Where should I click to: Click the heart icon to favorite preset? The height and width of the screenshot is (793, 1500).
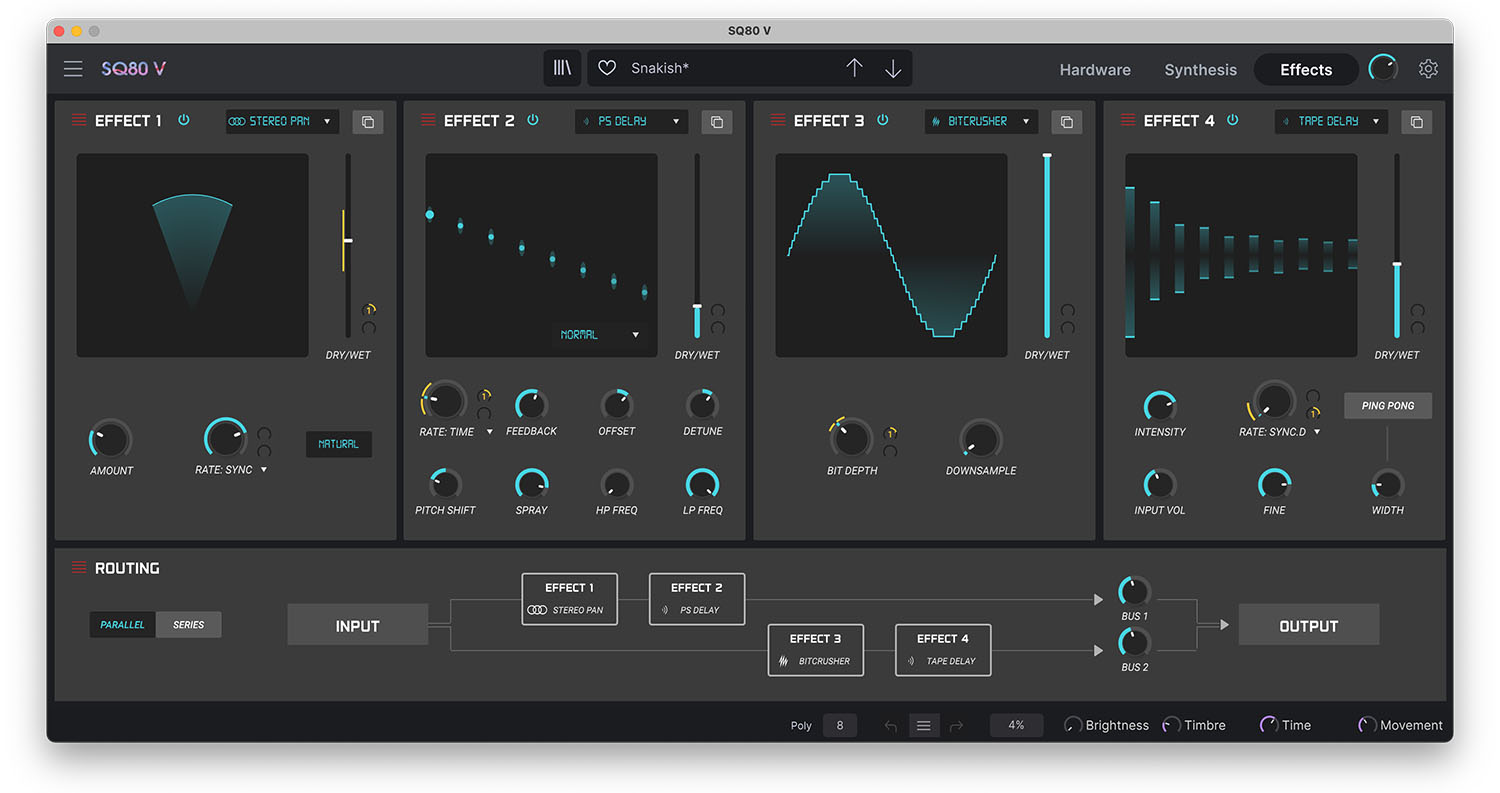click(607, 68)
